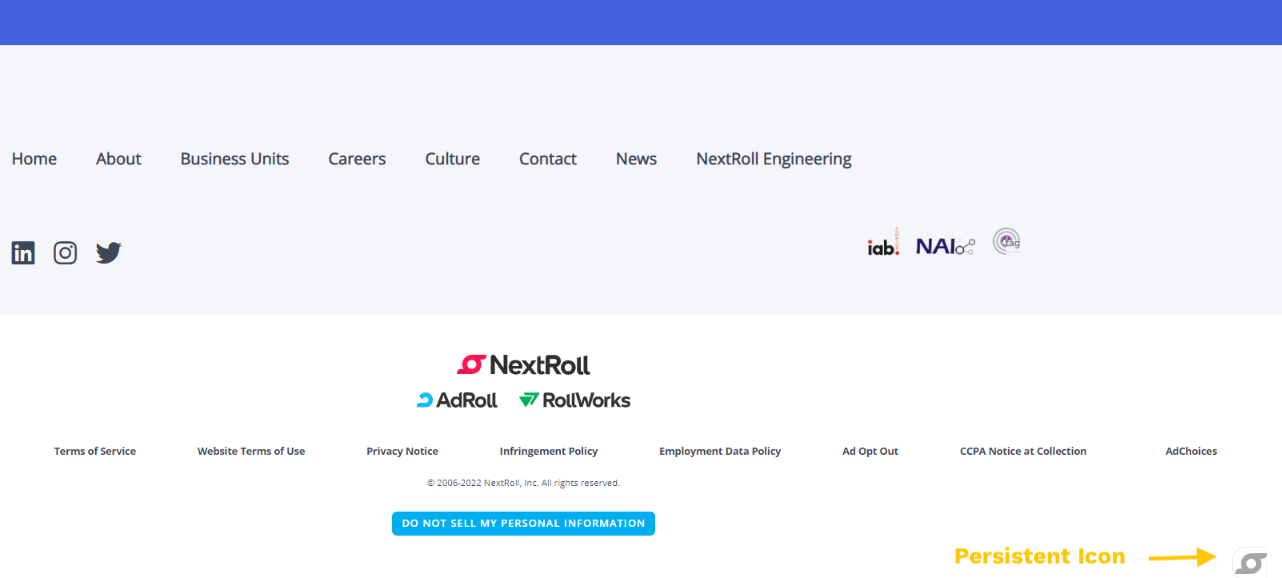1282x578 pixels.
Task: Click the AdRoll logo
Action: (x=457, y=400)
